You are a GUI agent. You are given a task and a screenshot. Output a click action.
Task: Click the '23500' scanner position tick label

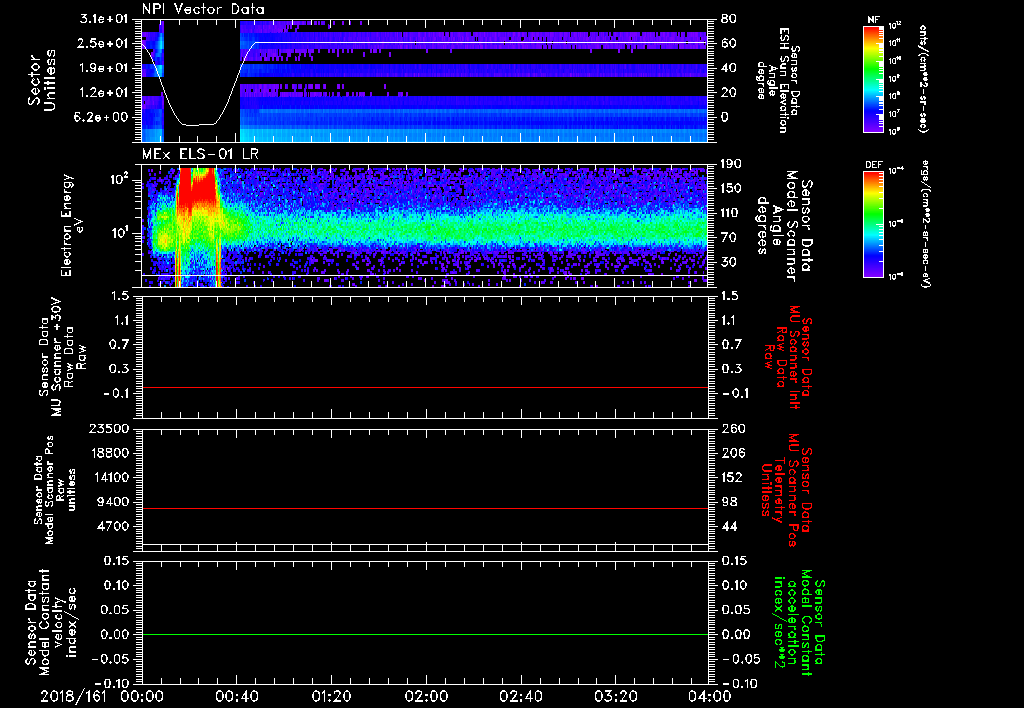[110, 429]
